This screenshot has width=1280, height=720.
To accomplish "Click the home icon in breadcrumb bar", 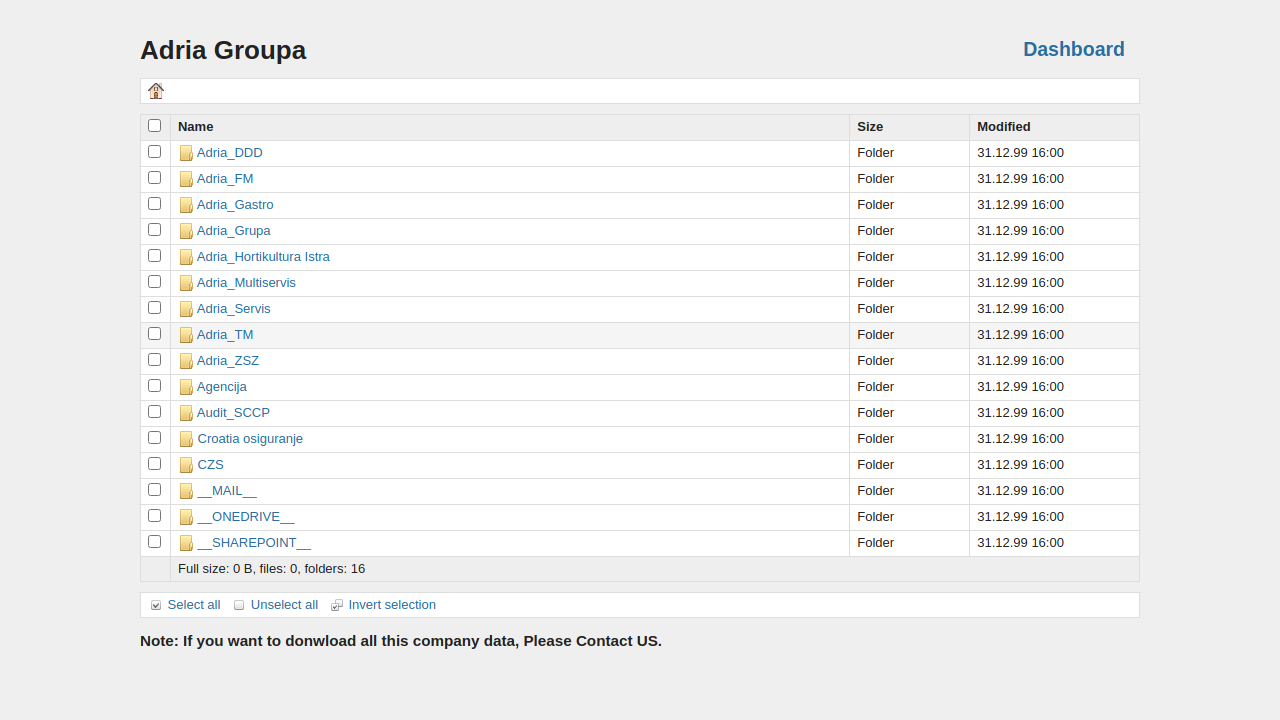I will [x=156, y=91].
